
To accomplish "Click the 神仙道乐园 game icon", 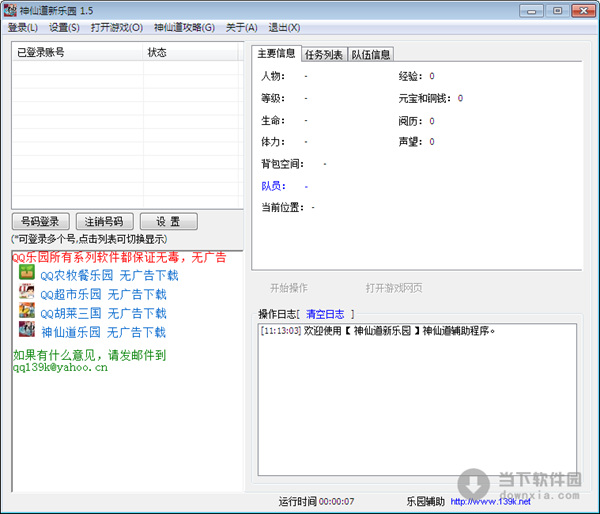I will click(27, 331).
